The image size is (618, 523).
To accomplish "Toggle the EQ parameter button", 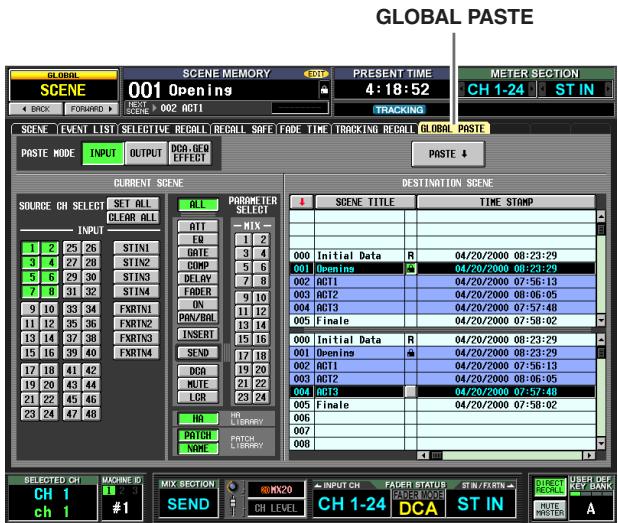I will pyautogui.click(x=198, y=239).
